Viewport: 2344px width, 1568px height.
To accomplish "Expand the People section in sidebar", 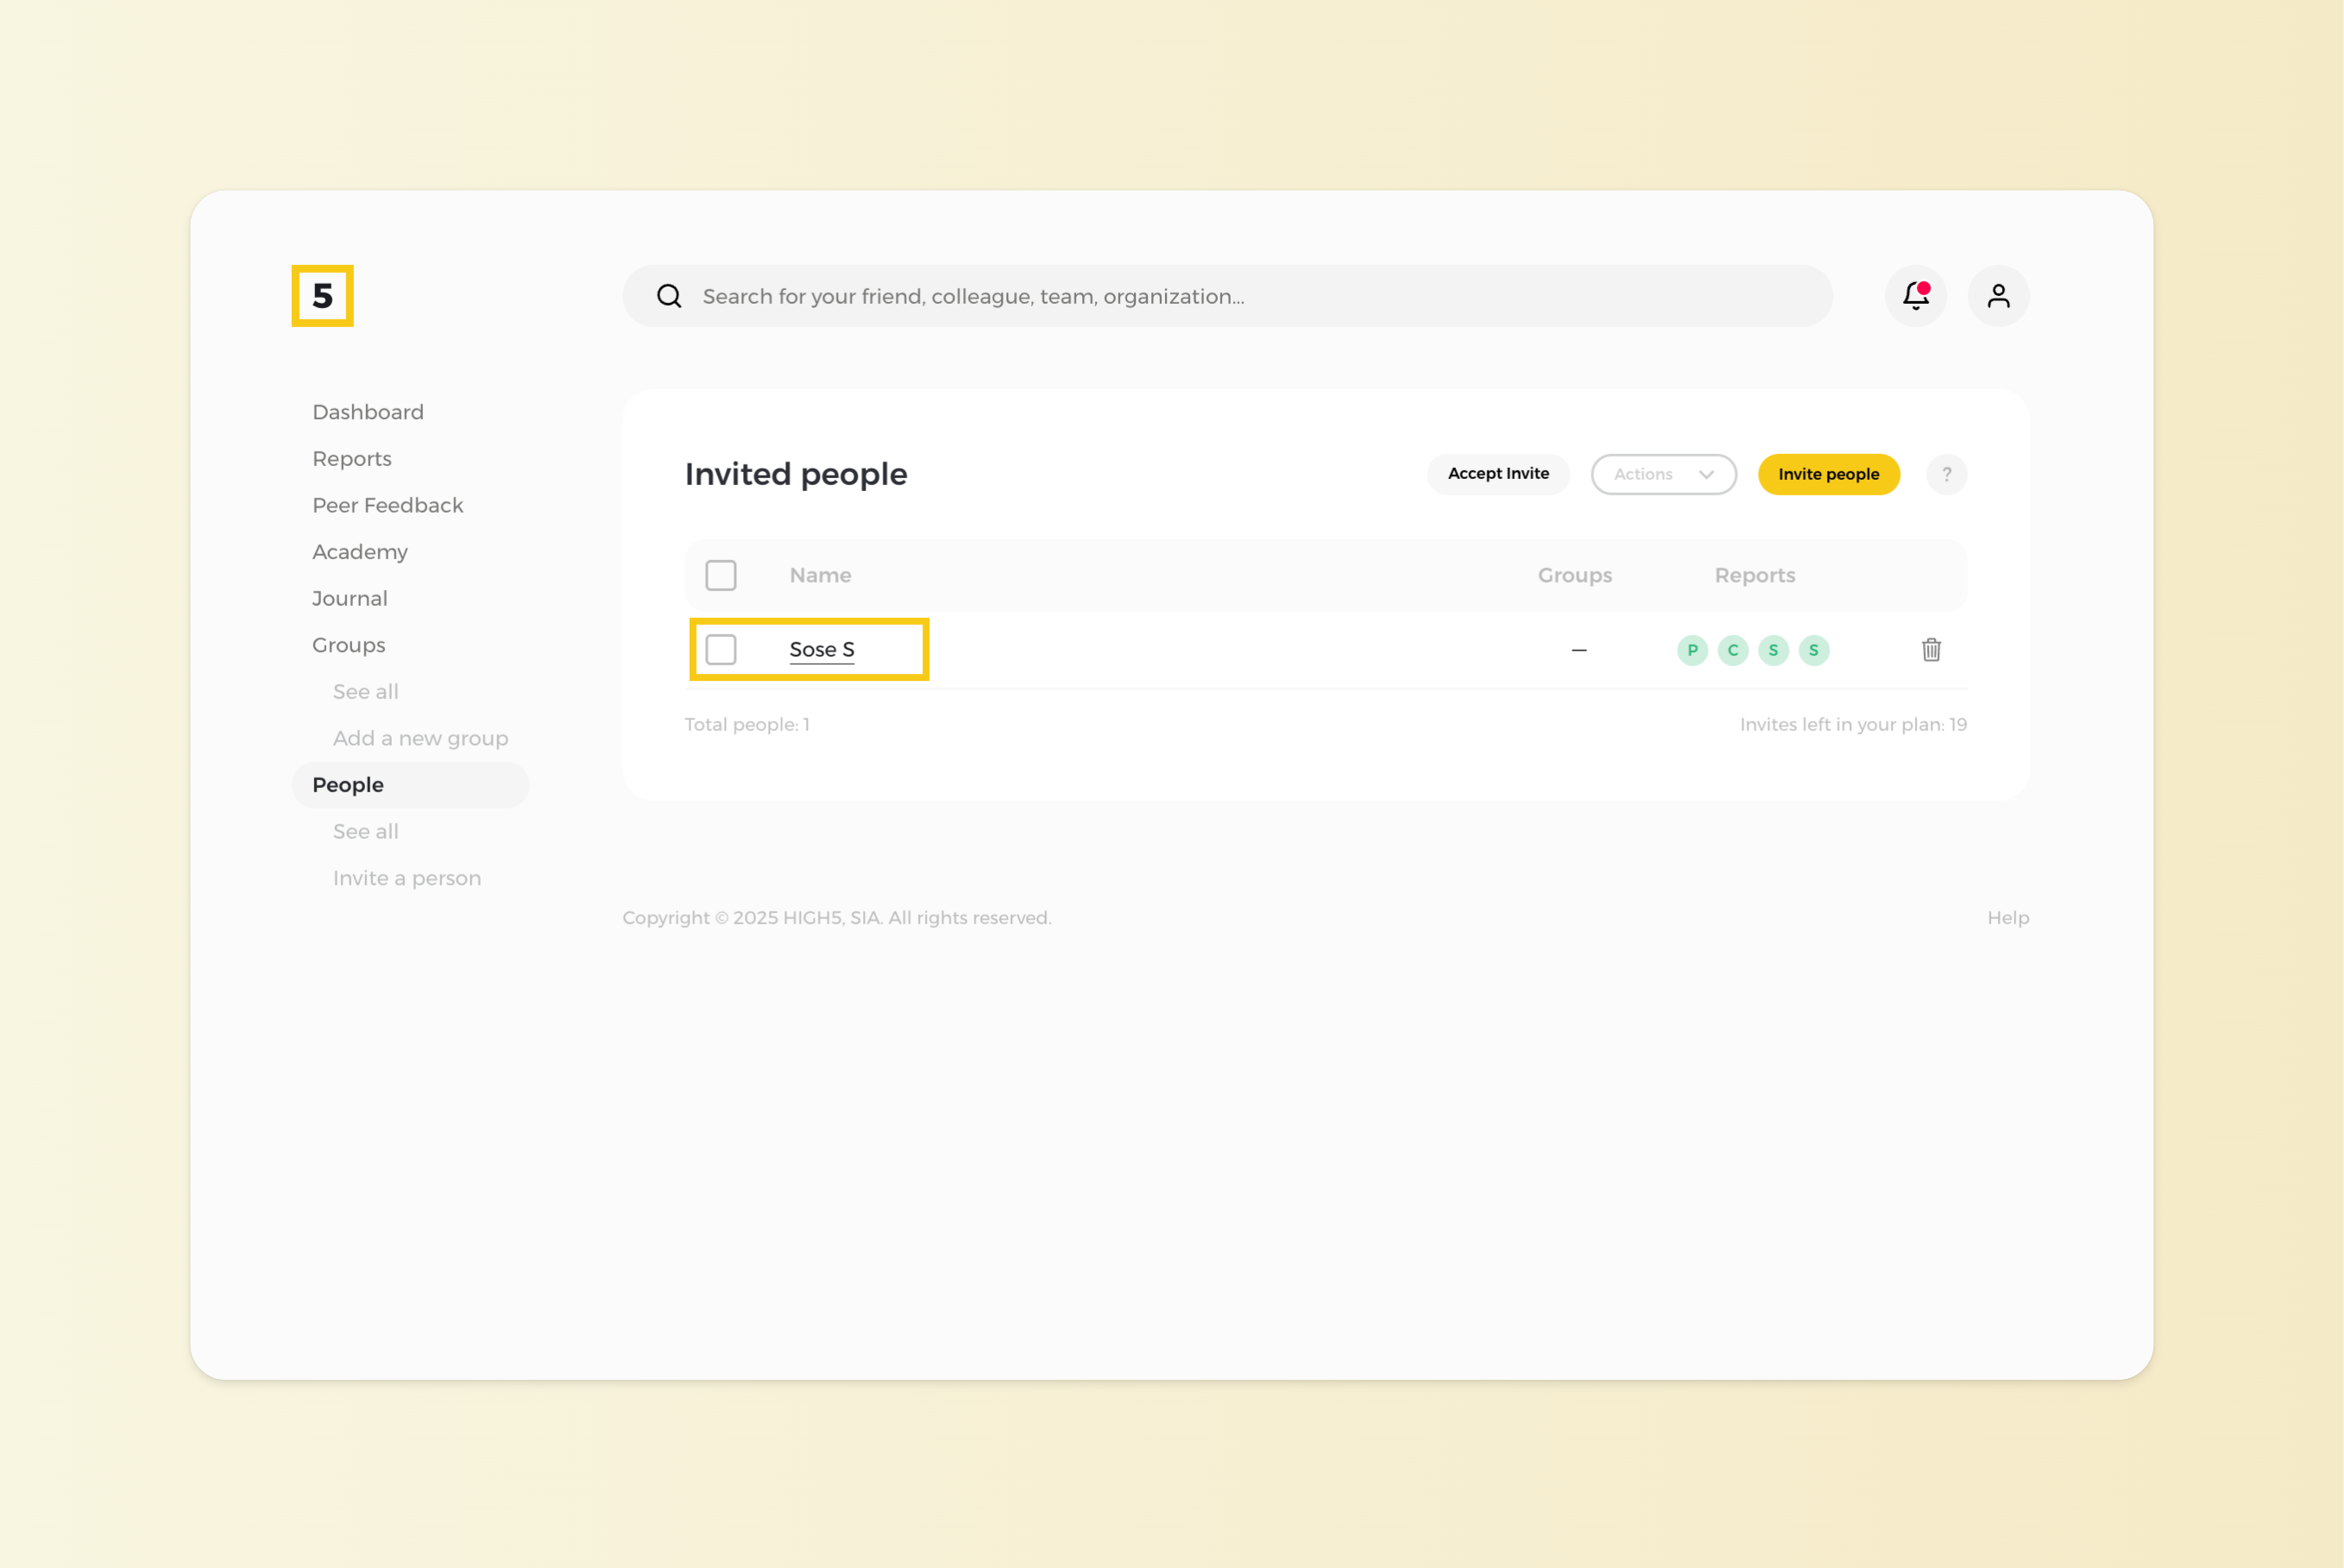I will click(x=347, y=785).
